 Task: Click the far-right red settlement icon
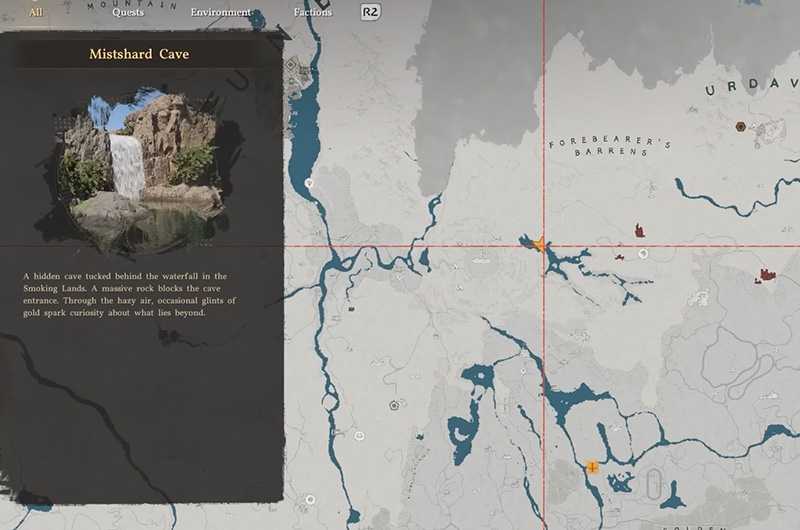click(767, 274)
